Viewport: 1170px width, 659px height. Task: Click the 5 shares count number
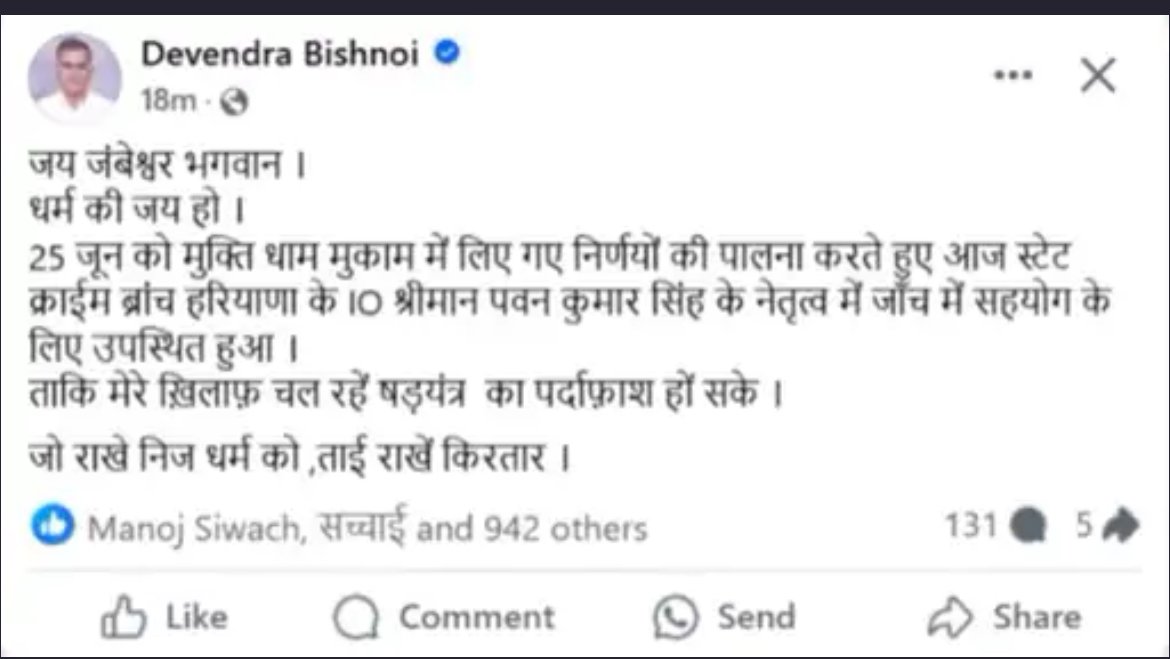point(1084,525)
